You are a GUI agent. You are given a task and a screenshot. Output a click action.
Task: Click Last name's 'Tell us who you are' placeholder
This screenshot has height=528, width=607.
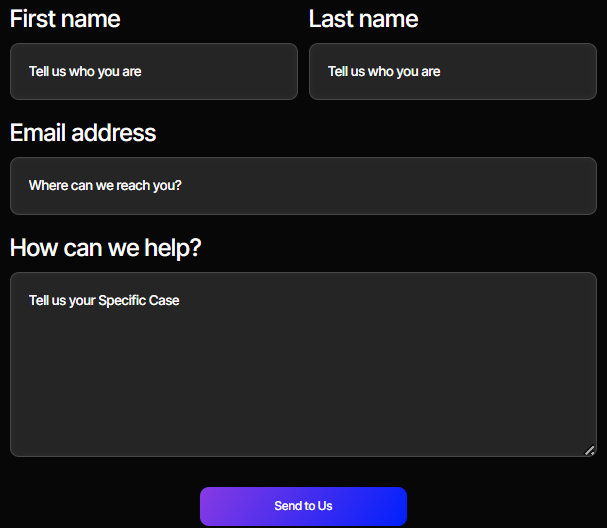[384, 72]
